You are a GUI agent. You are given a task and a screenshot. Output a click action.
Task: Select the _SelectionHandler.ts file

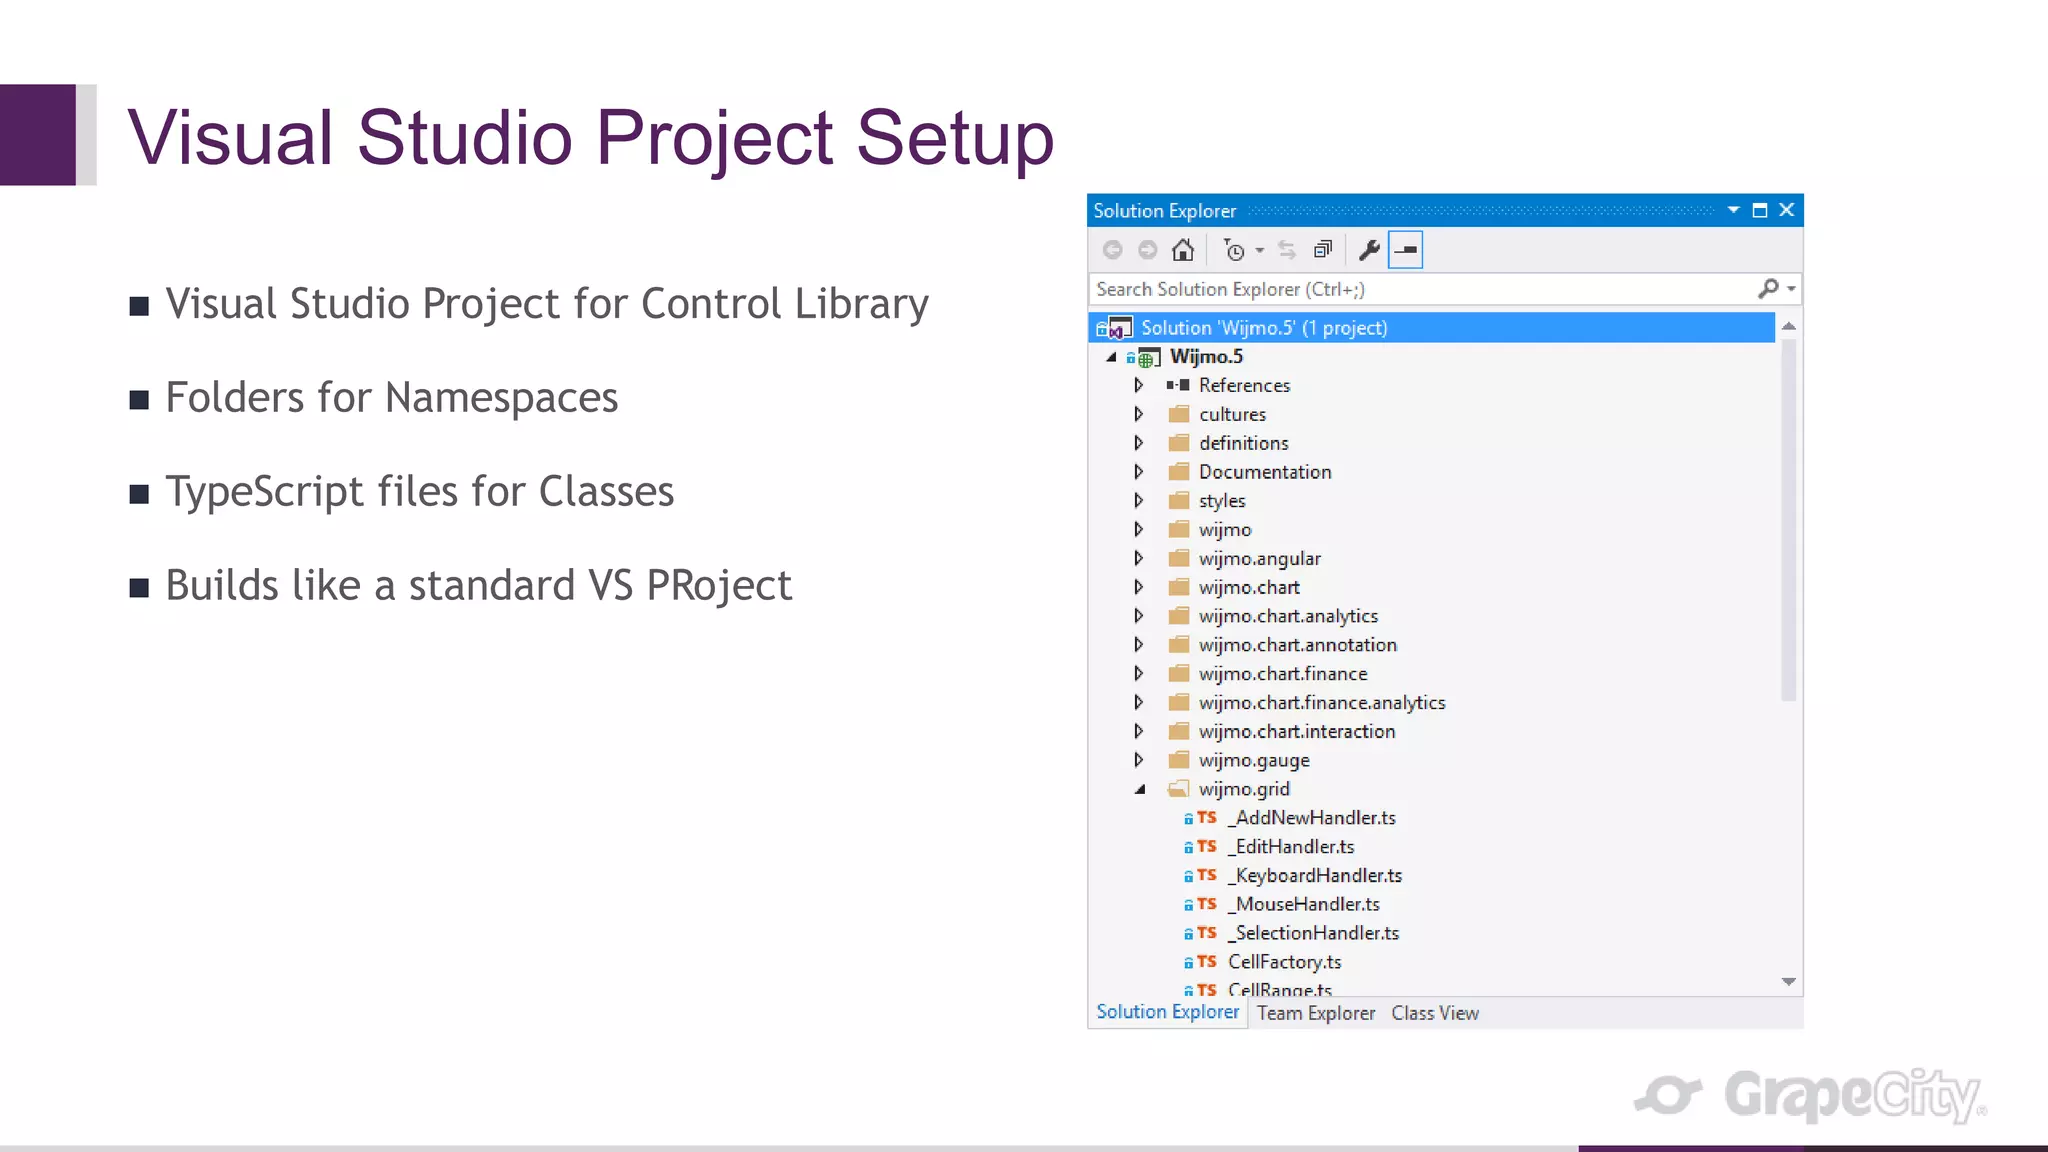click(1314, 933)
